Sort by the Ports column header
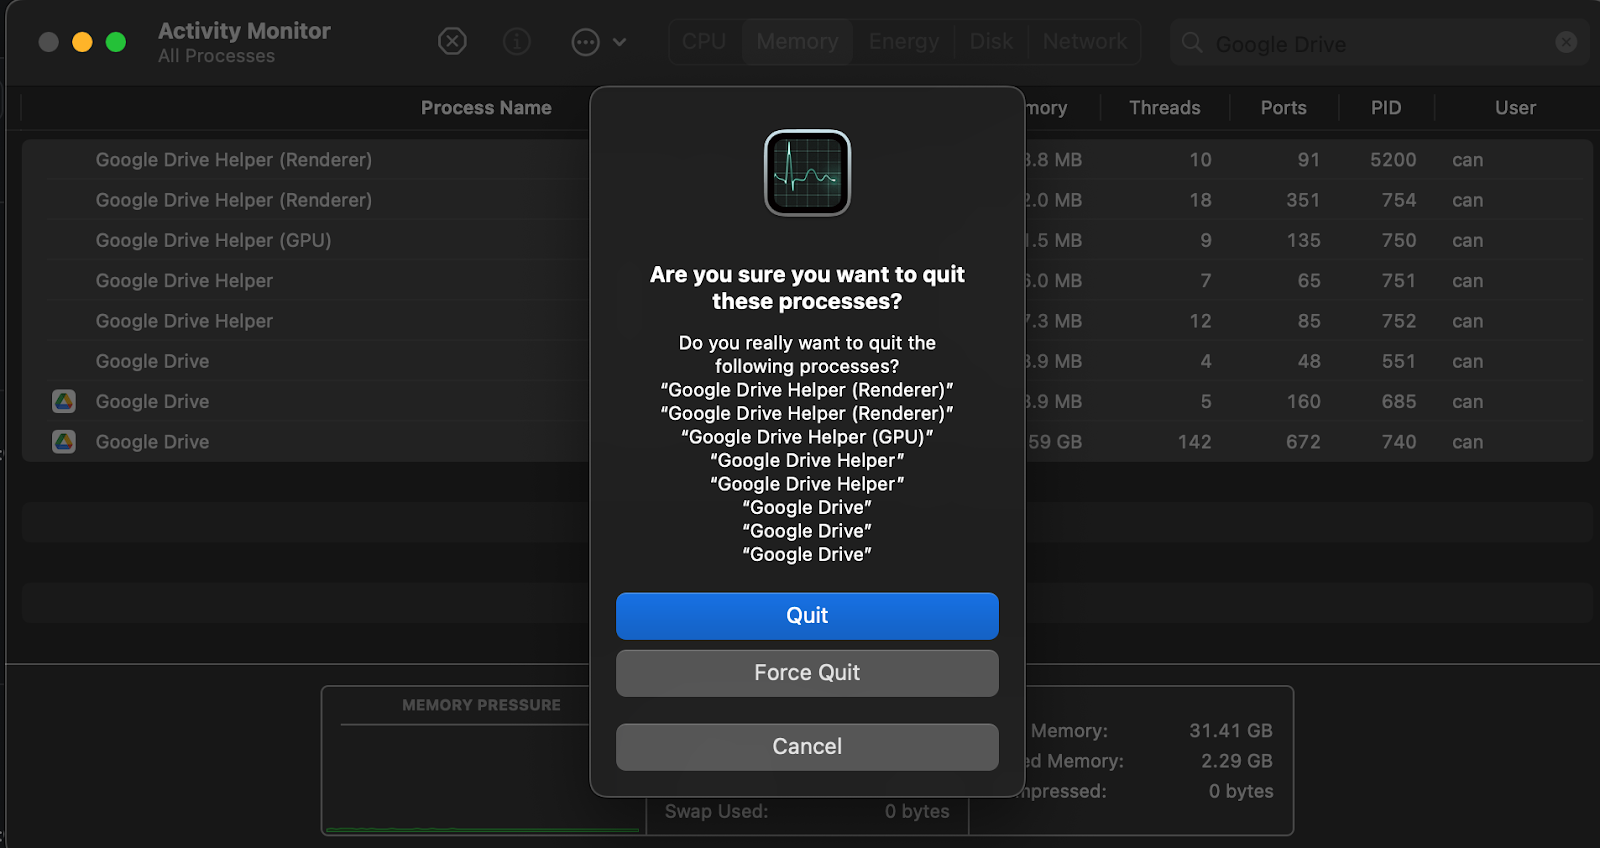 click(x=1284, y=108)
